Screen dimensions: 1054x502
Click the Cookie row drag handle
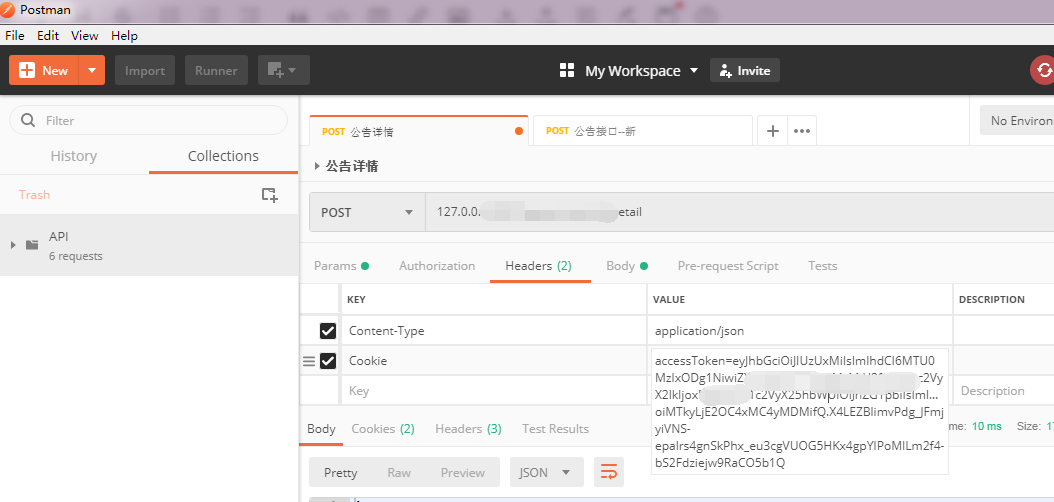point(309,362)
